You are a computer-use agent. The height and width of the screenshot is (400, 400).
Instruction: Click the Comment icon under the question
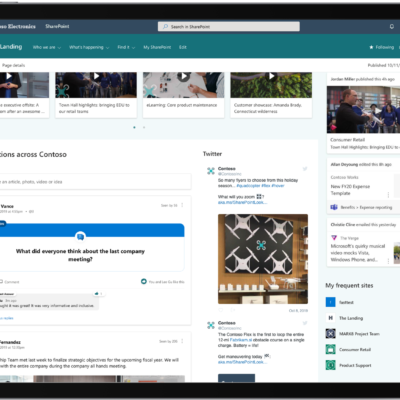pyautogui.click(x=1, y=282)
